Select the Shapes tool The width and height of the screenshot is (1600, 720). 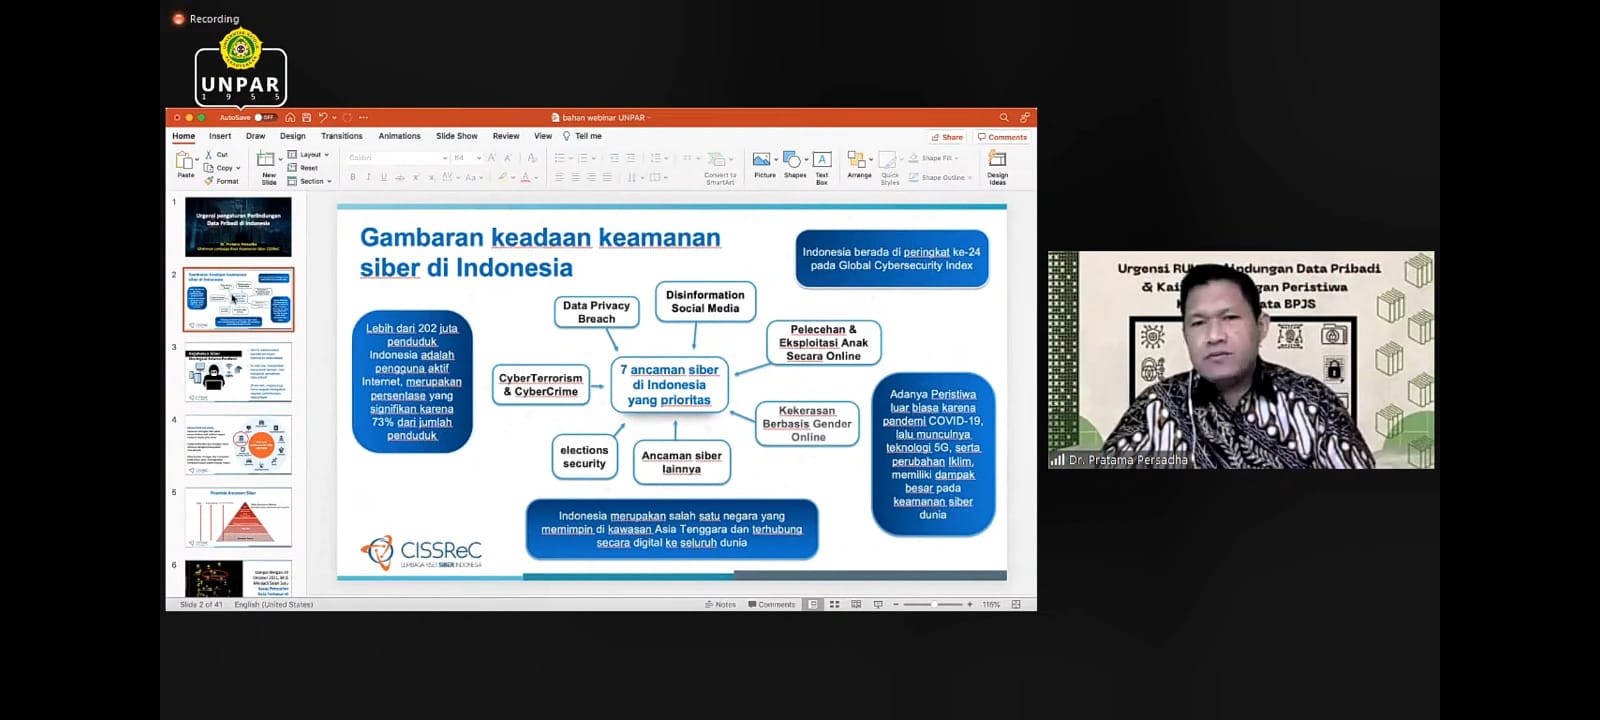794,161
